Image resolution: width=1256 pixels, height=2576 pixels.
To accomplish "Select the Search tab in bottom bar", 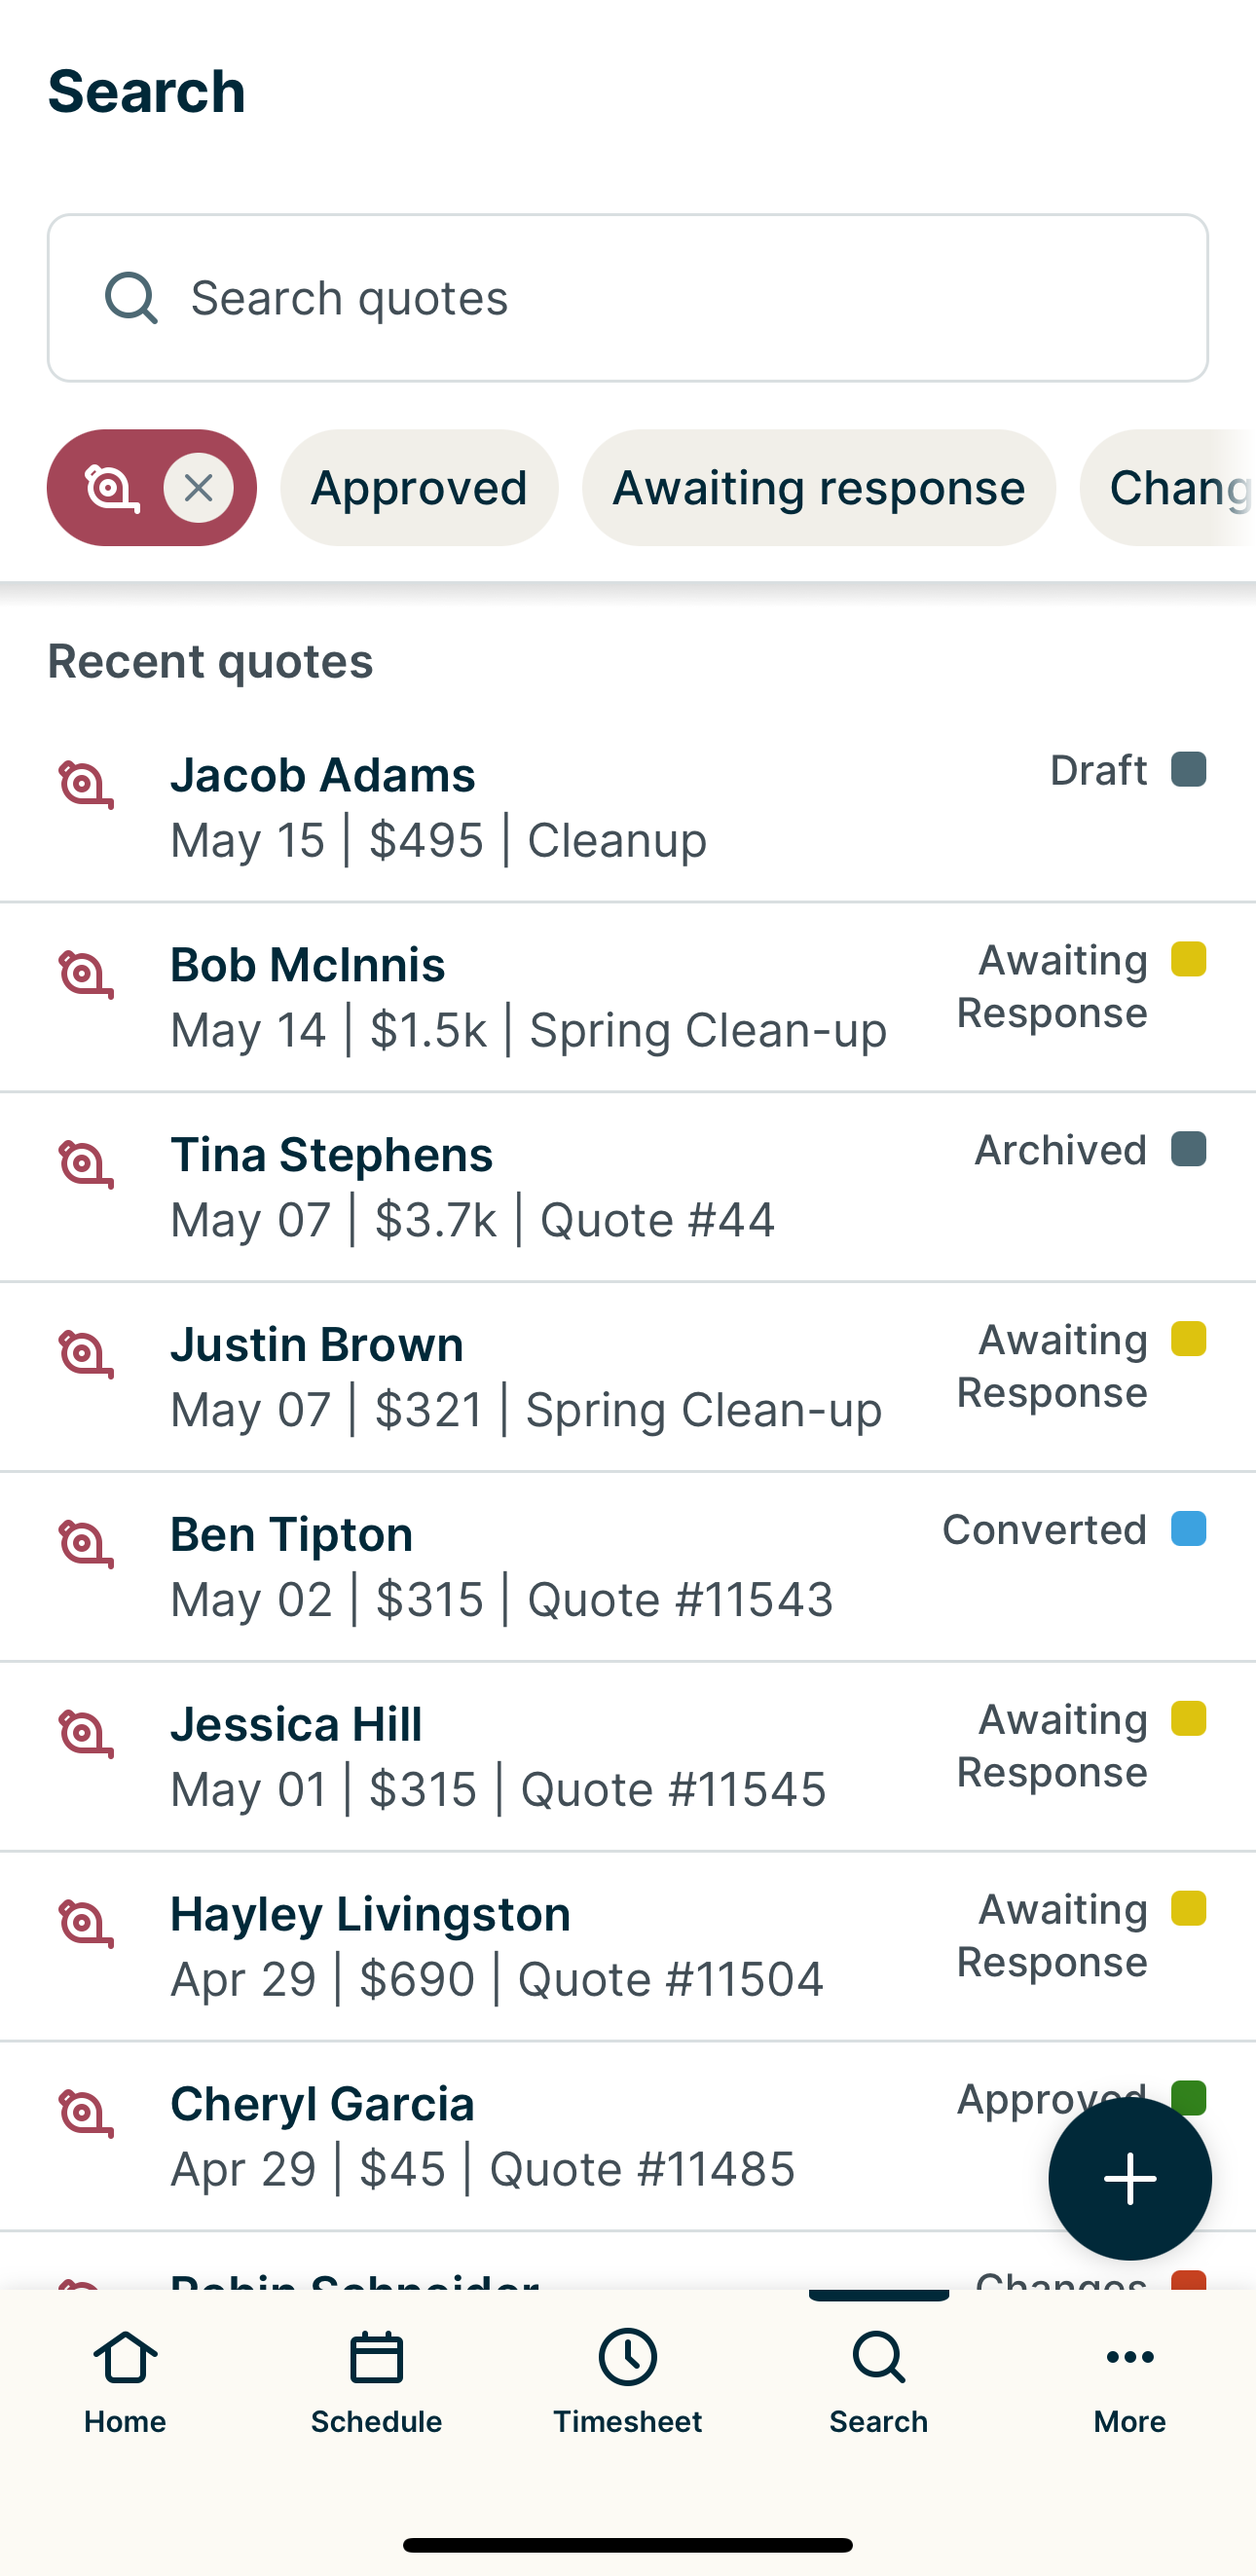I will coord(878,2381).
